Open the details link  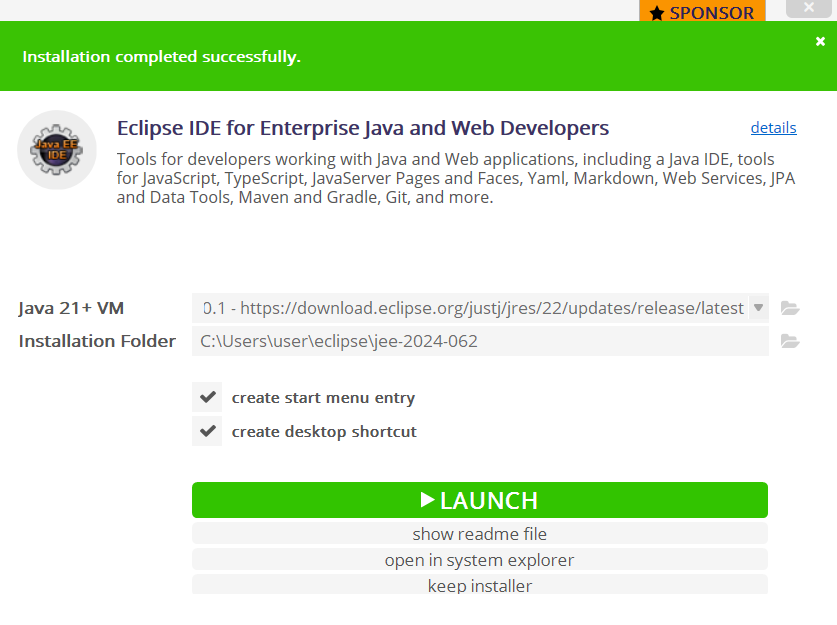pyautogui.click(x=773, y=128)
